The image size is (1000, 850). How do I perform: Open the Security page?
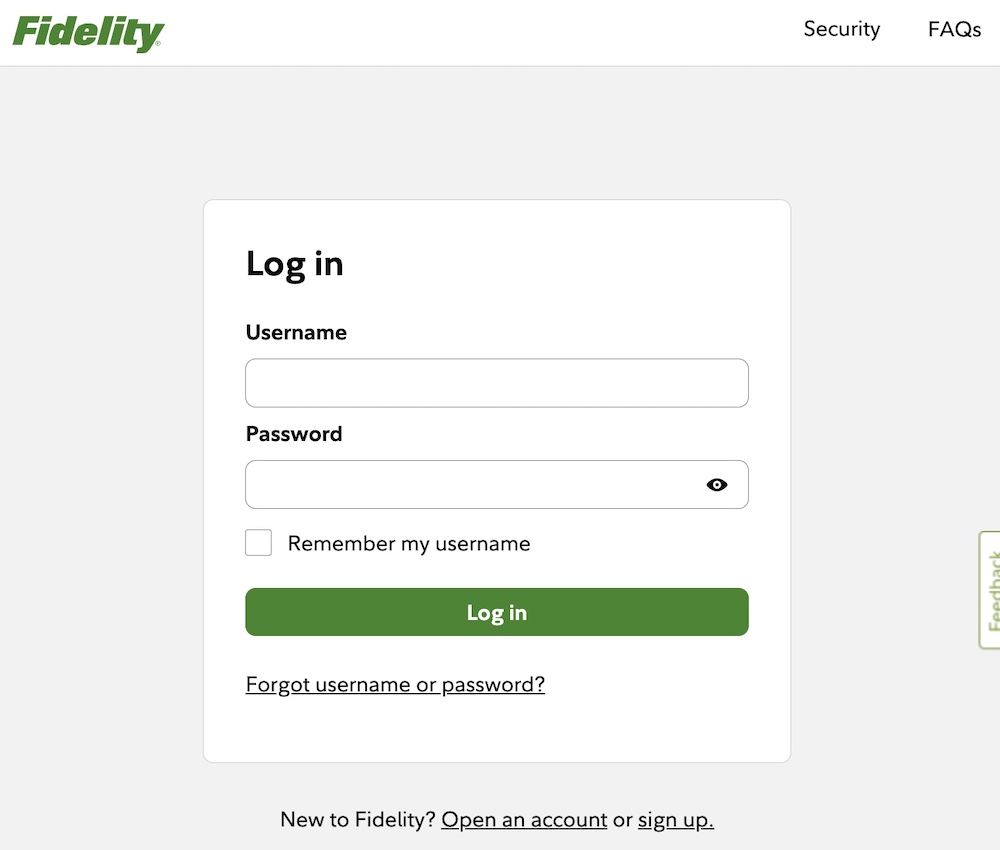(x=841, y=29)
